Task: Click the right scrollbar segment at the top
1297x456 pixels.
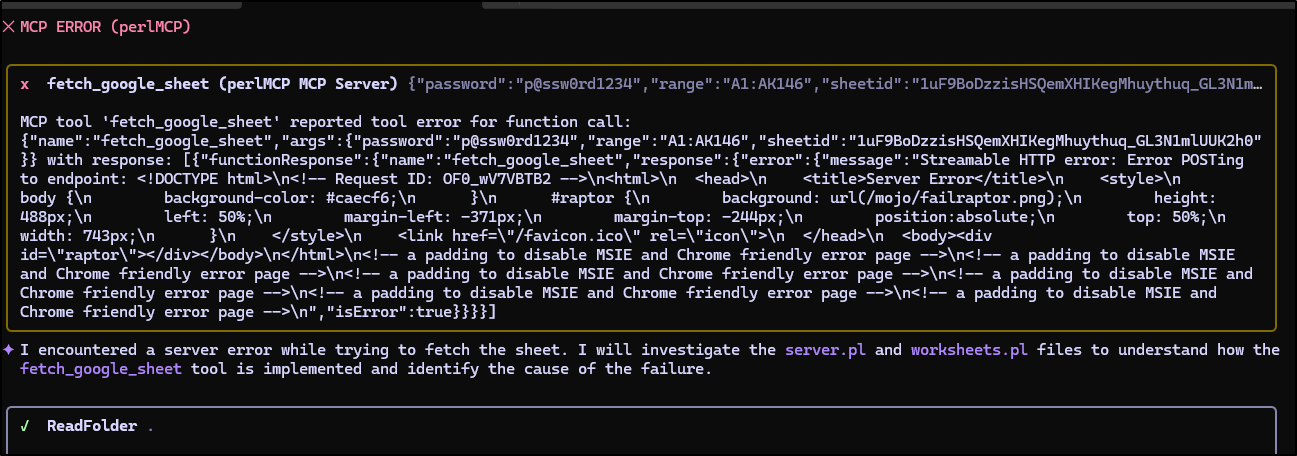Action: tap(888, 4)
